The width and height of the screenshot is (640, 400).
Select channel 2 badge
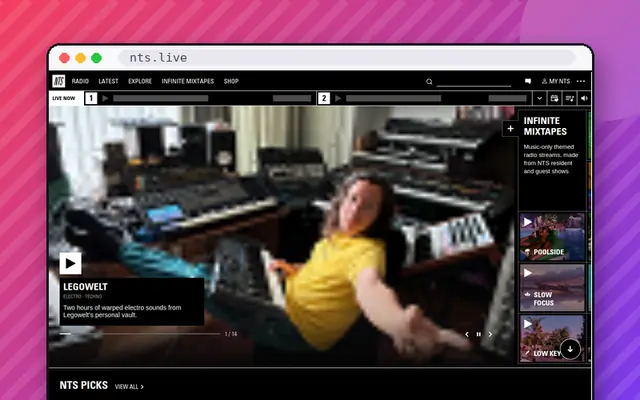tap(324, 98)
